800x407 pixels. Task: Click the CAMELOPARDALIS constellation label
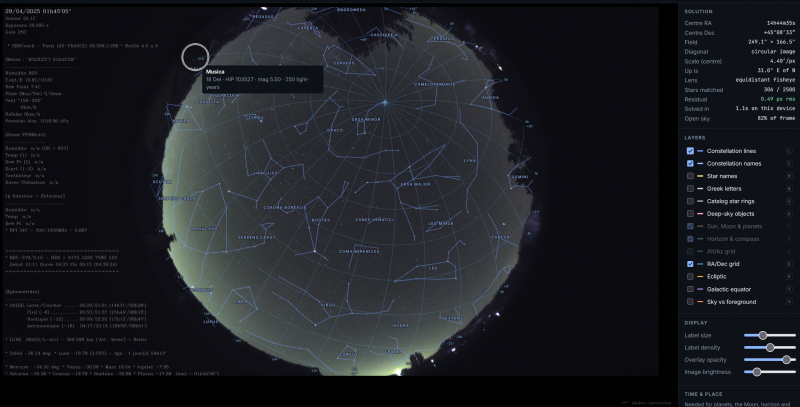pos(435,84)
